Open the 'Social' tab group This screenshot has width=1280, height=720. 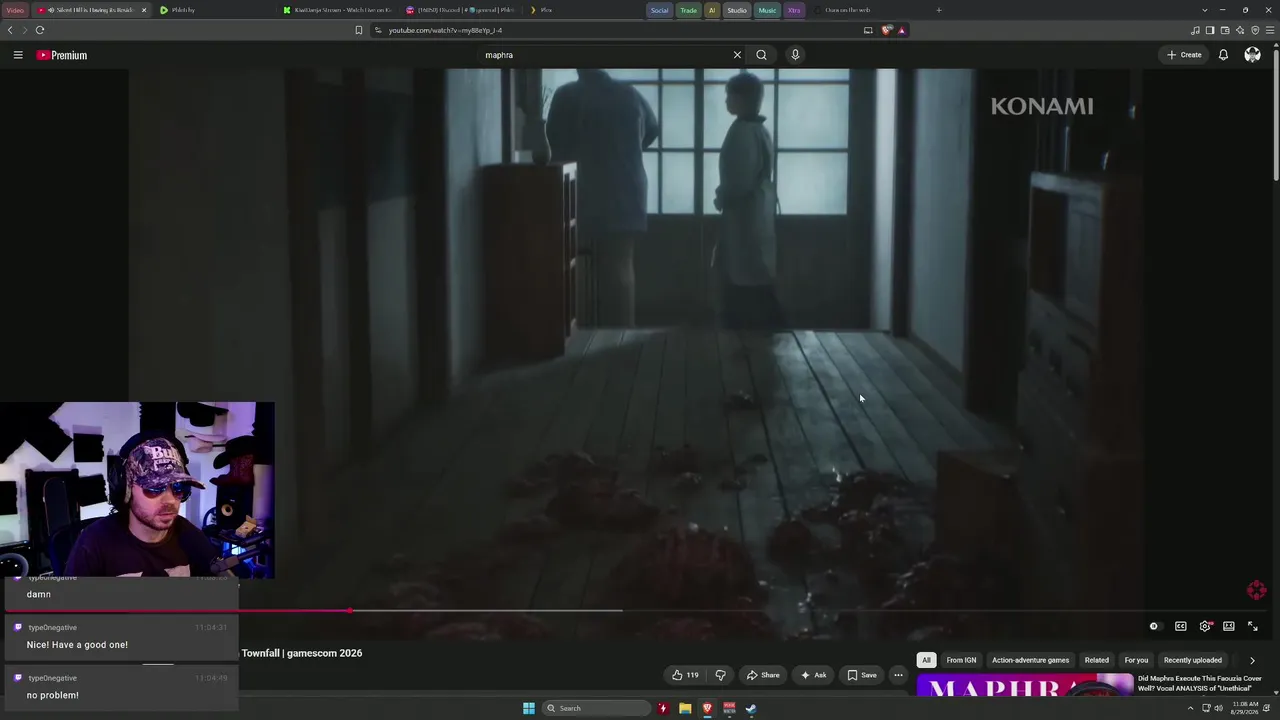(659, 10)
